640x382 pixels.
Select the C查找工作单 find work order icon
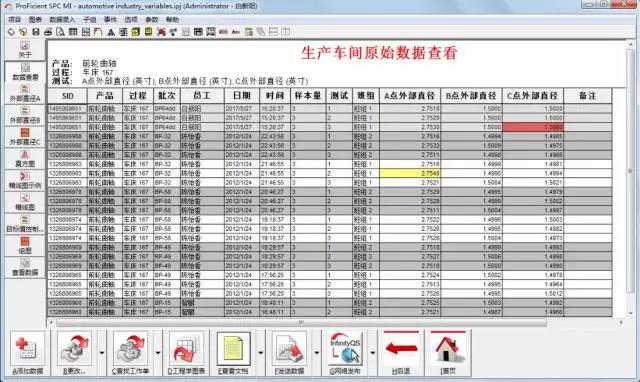130,353
